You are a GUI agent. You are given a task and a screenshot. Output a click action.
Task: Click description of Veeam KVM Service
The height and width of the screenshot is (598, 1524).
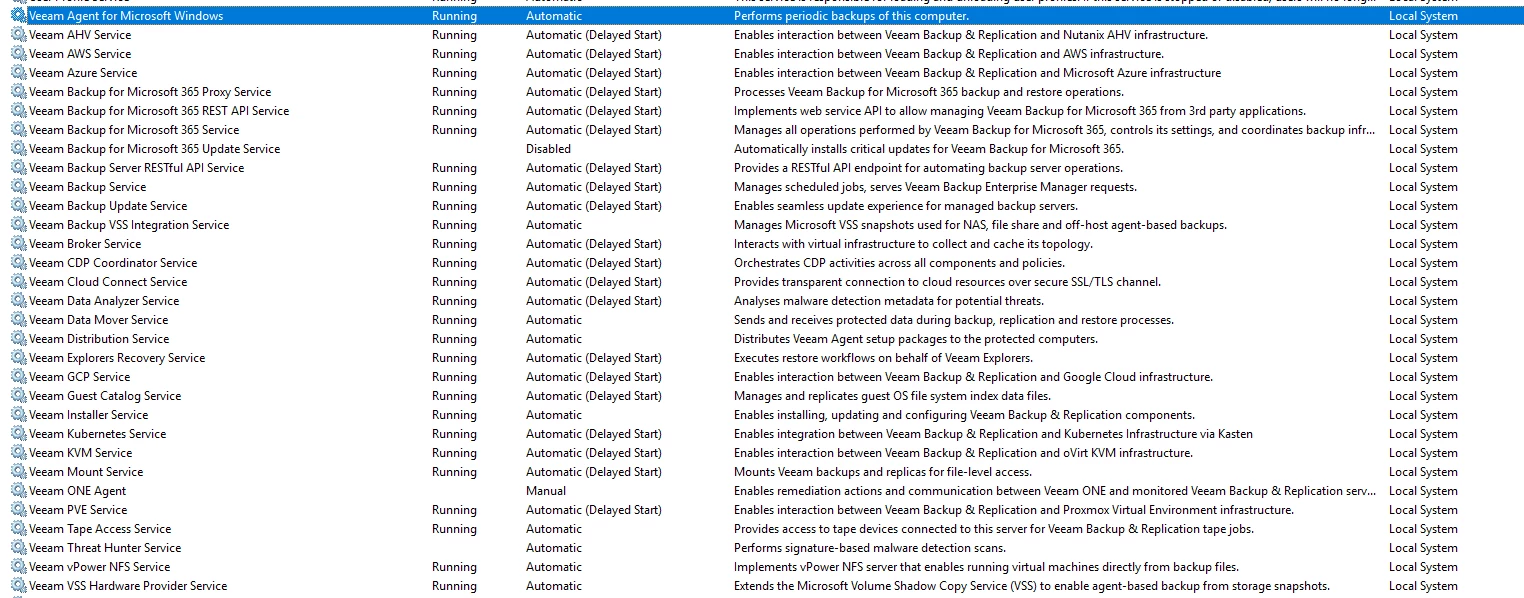[x=964, y=453]
